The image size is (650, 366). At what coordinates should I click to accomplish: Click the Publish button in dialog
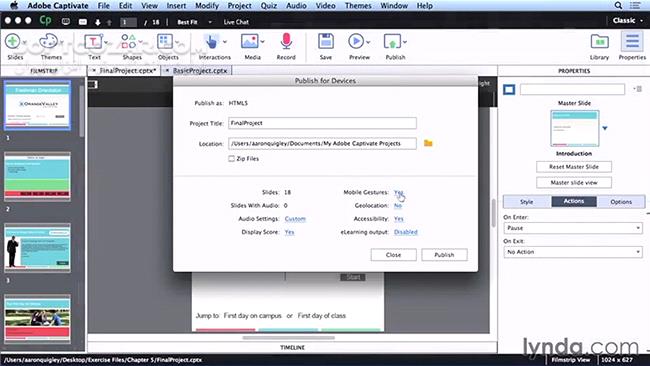coord(444,255)
